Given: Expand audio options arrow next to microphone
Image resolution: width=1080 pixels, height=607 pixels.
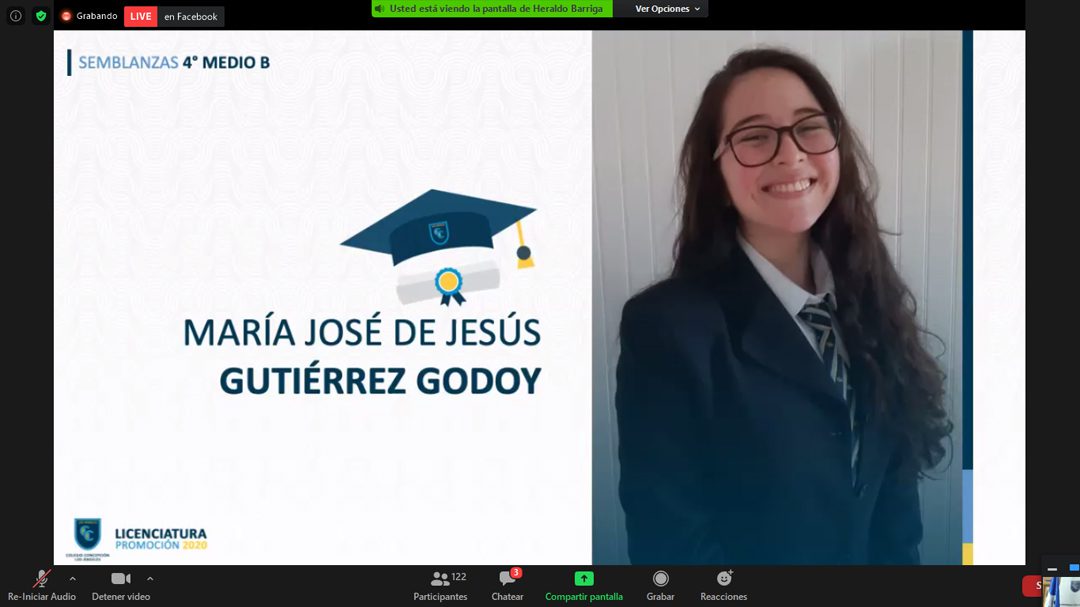Looking at the screenshot, I should pyautogui.click(x=72, y=579).
